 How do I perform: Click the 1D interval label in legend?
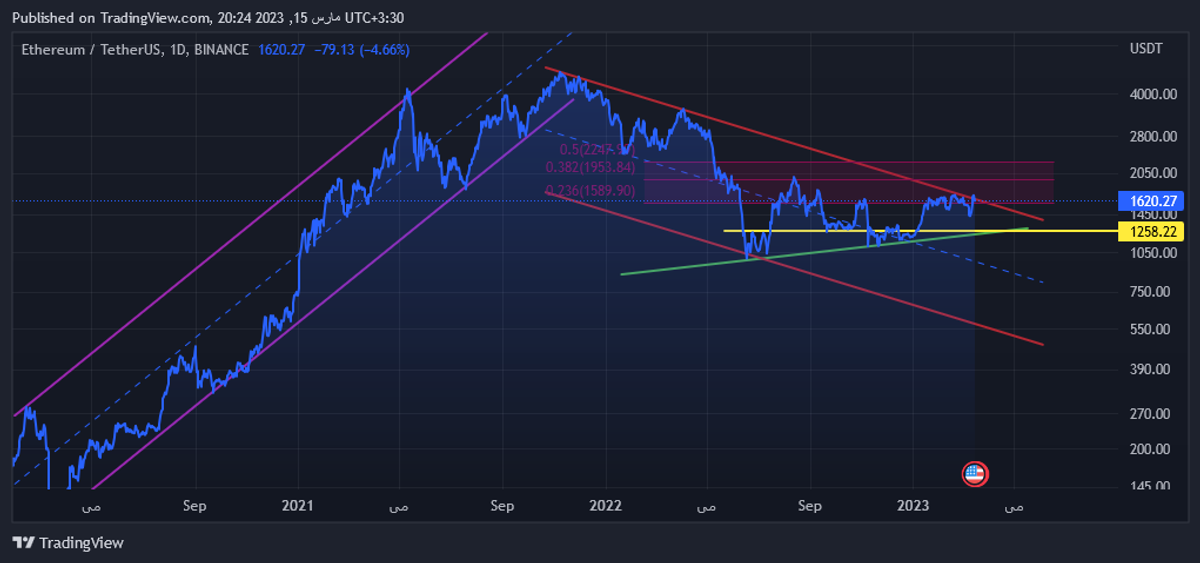[176, 49]
